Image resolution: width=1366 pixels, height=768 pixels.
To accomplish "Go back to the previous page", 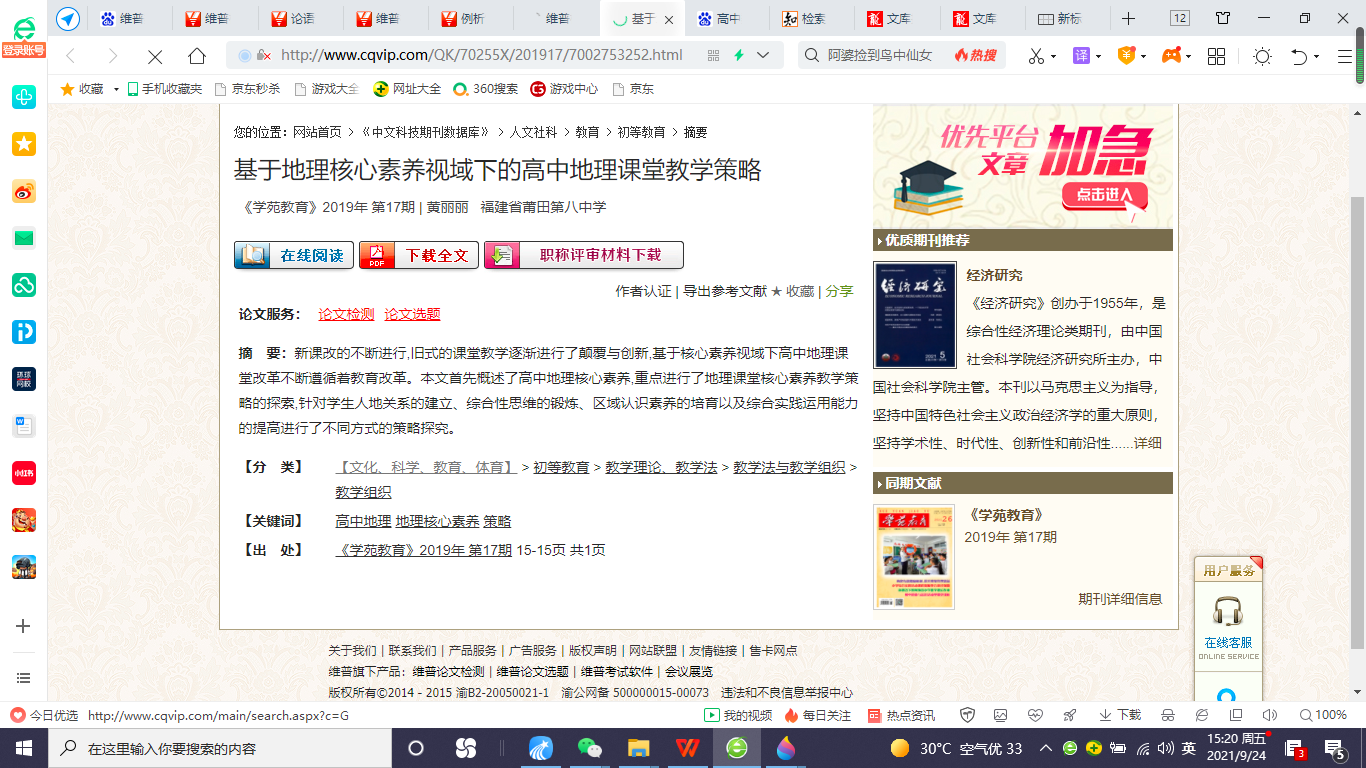I will [x=70, y=56].
